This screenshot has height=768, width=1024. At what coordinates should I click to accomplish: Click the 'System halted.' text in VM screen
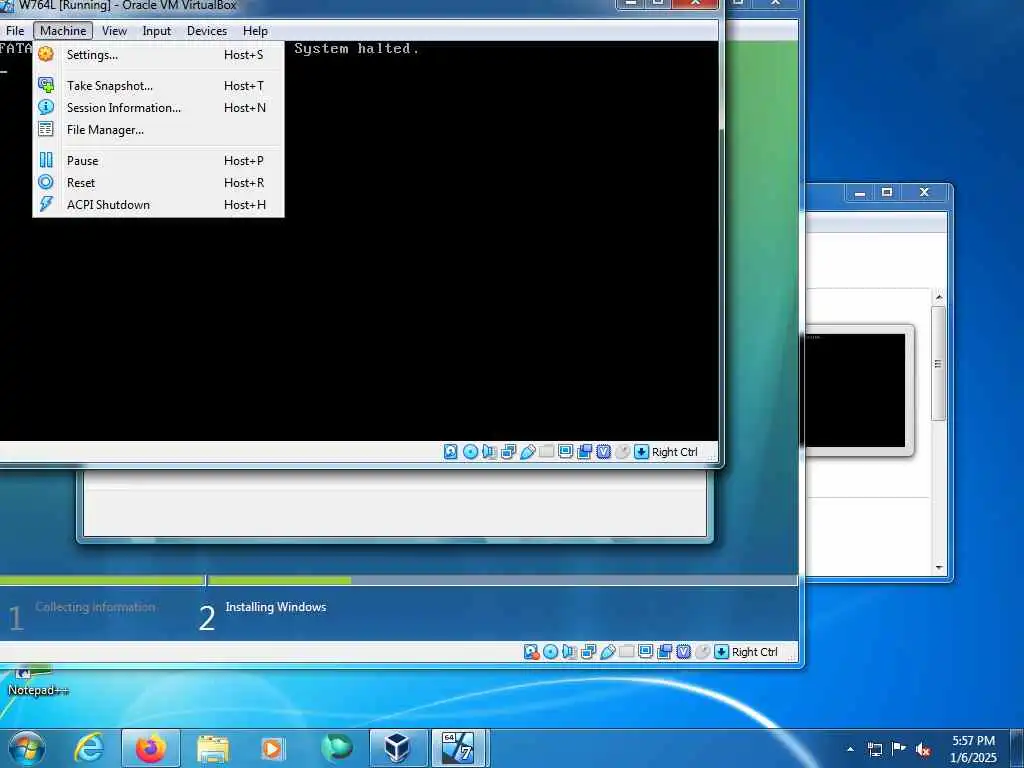[357, 48]
